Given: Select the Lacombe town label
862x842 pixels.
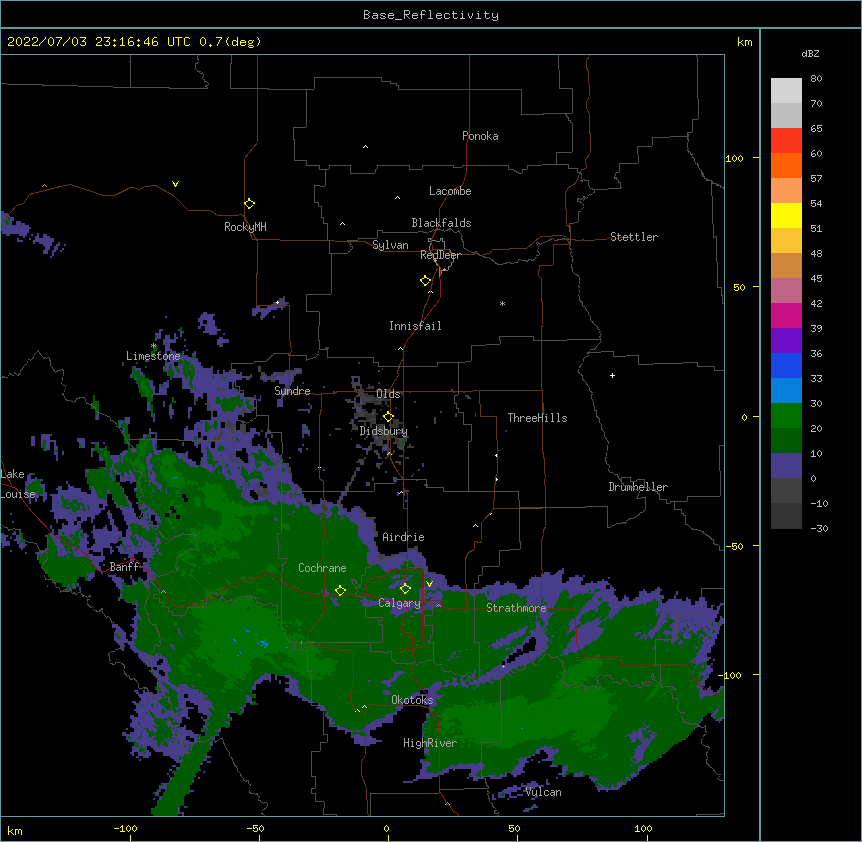Looking at the screenshot, I should [x=450, y=191].
